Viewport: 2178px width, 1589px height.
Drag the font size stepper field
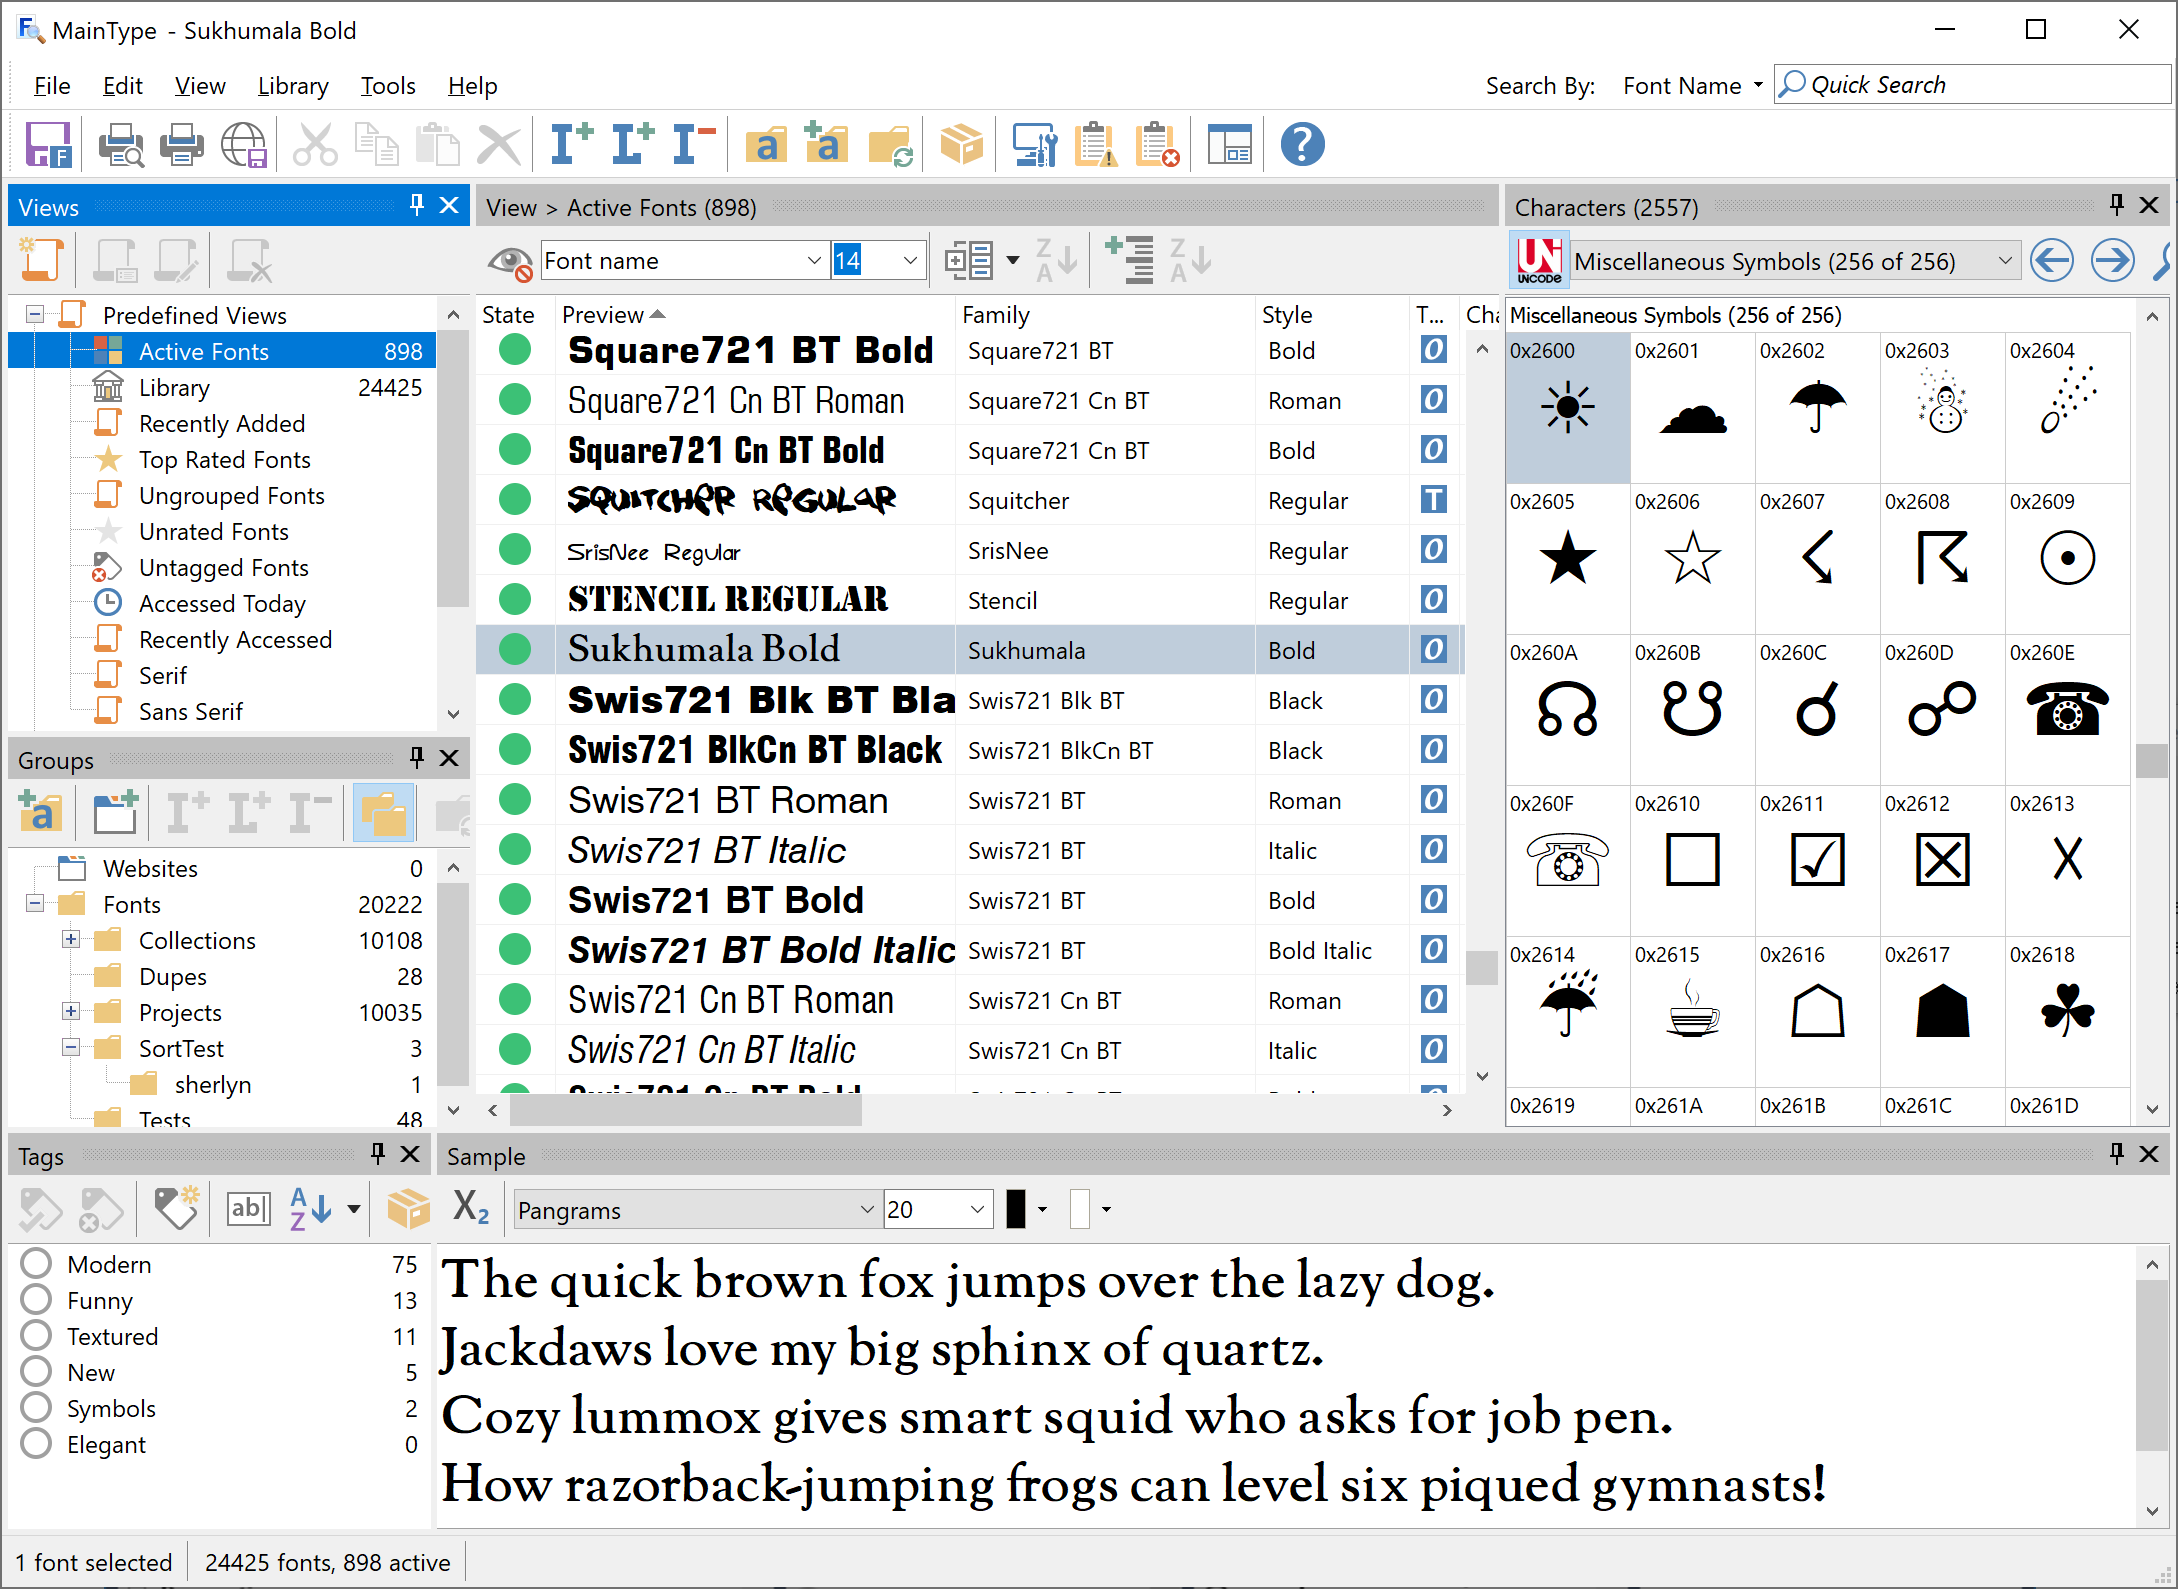point(876,262)
